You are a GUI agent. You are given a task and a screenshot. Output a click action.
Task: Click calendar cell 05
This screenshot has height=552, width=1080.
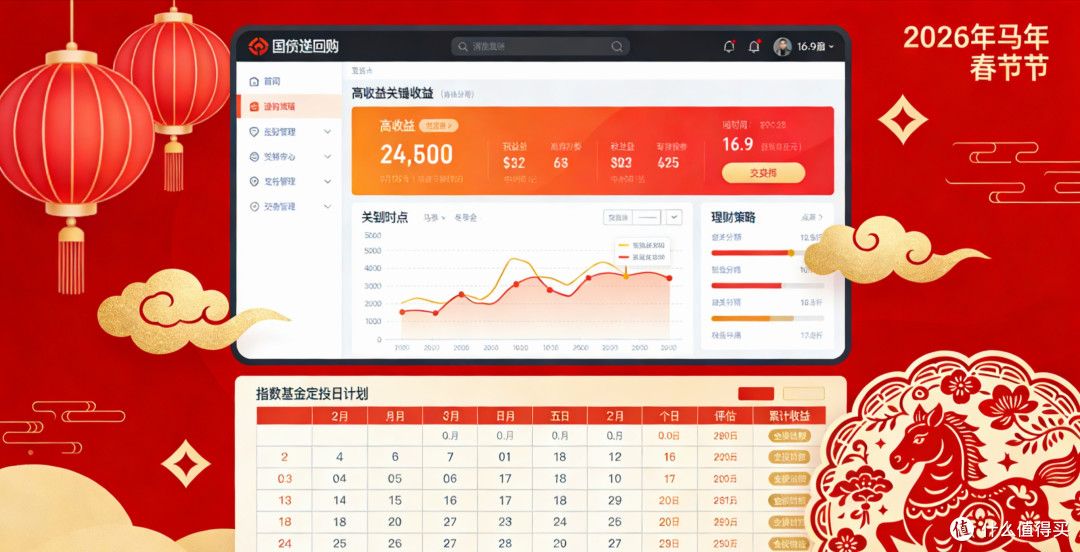click(x=395, y=478)
